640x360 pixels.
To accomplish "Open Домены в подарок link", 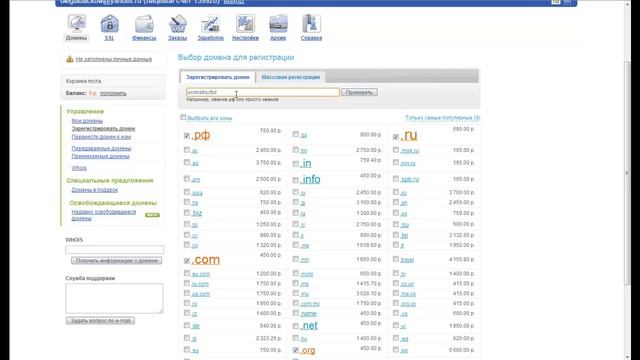I will pos(95,190).
